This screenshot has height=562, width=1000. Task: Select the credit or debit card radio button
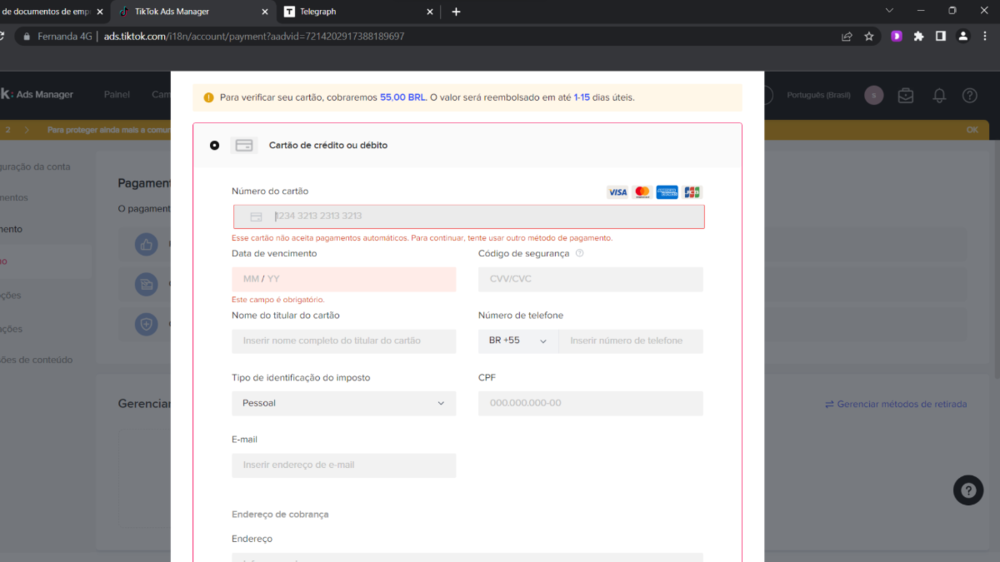click(x=214, y=145)
